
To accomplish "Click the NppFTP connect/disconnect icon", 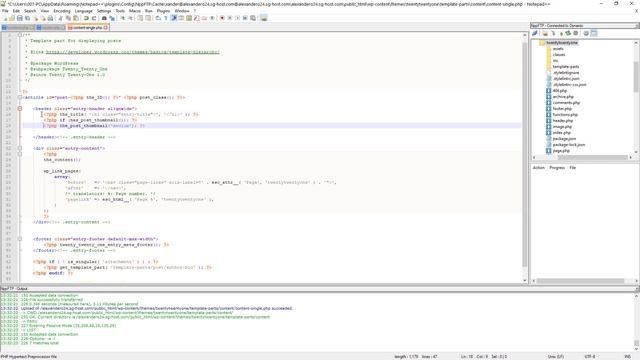I will 534,33.
